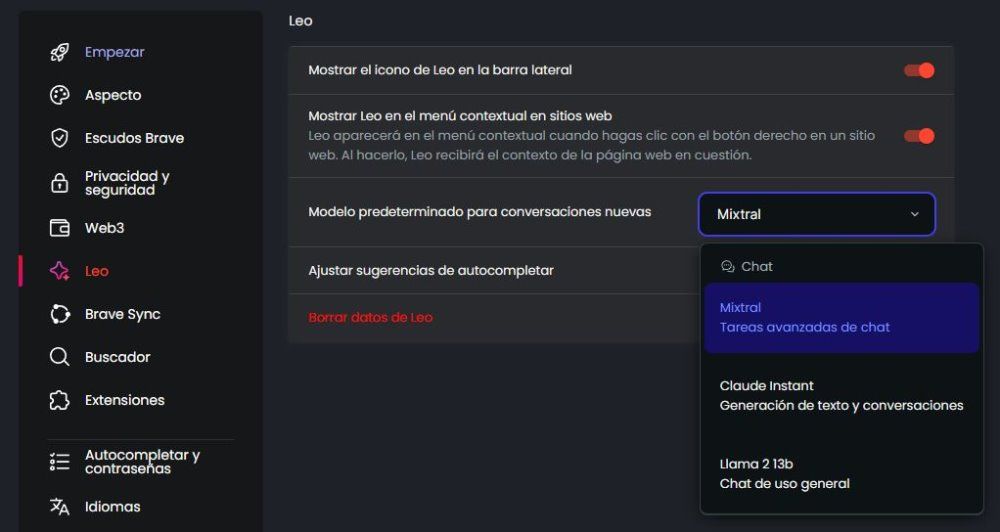Open the Web3 wallet icon
This screenshot has width=1000, height=532.
(60, 228)
